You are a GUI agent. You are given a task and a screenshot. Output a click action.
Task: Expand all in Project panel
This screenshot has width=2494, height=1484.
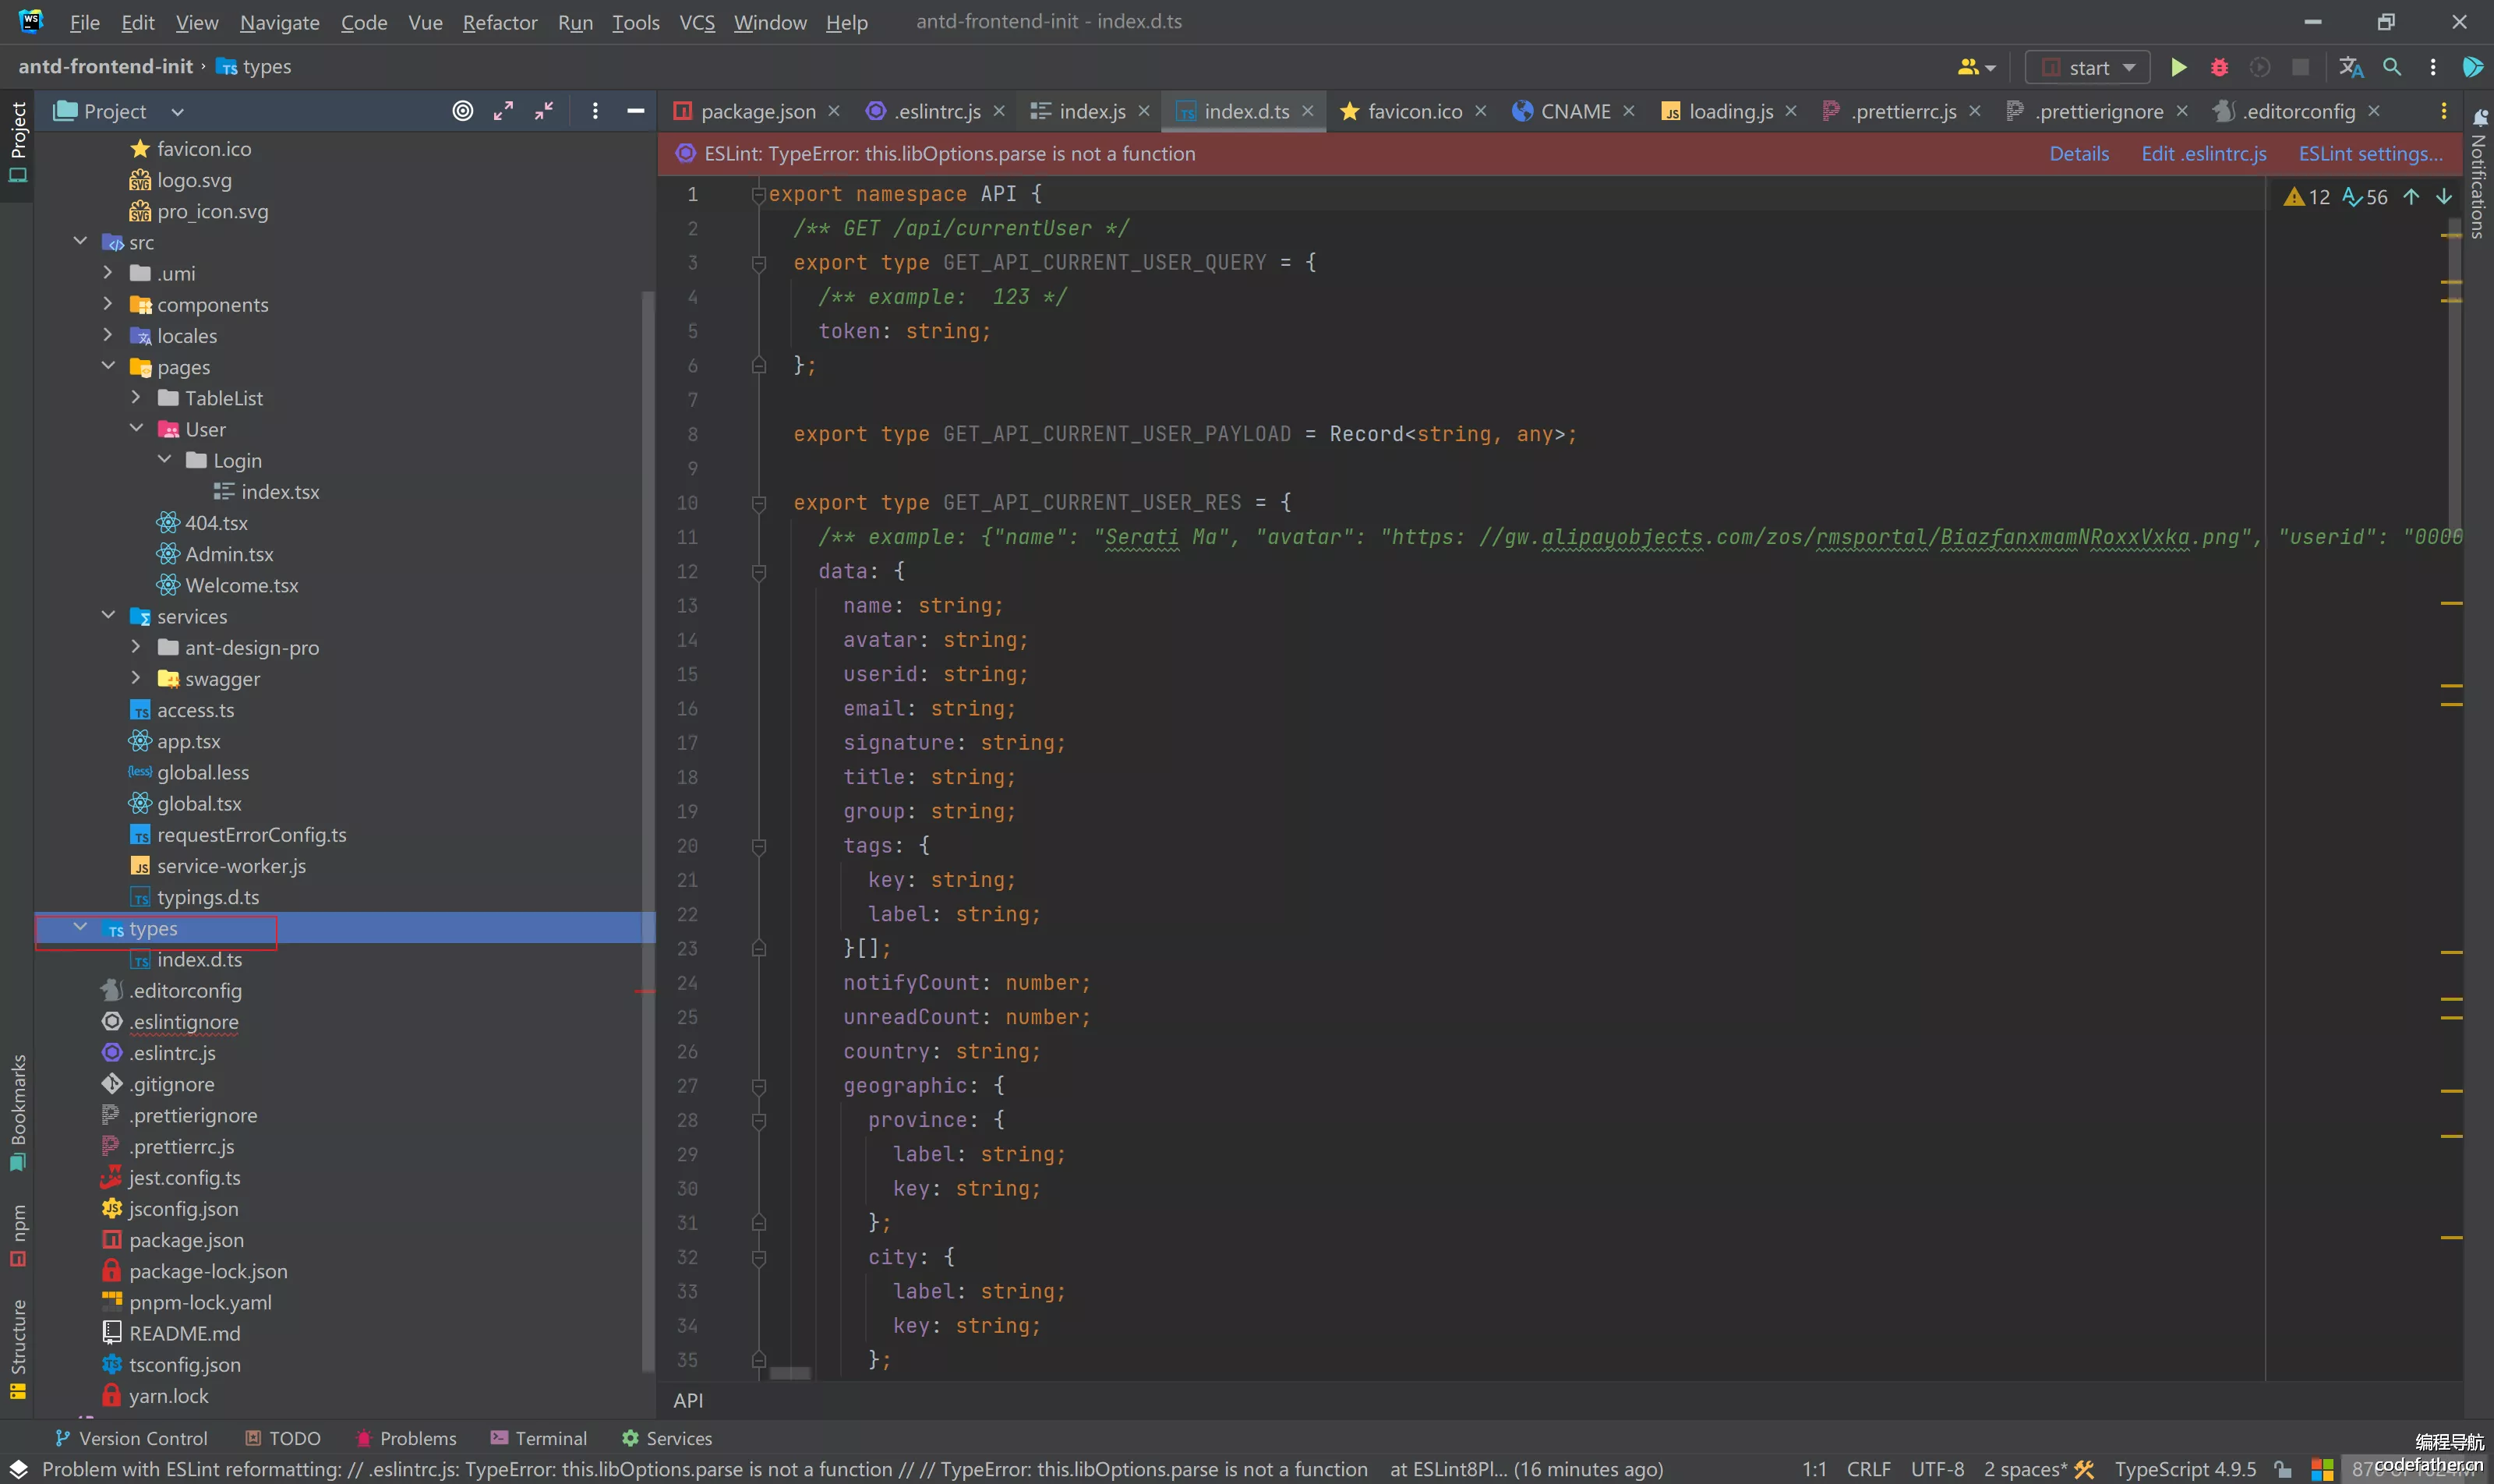tap(503, 111)
